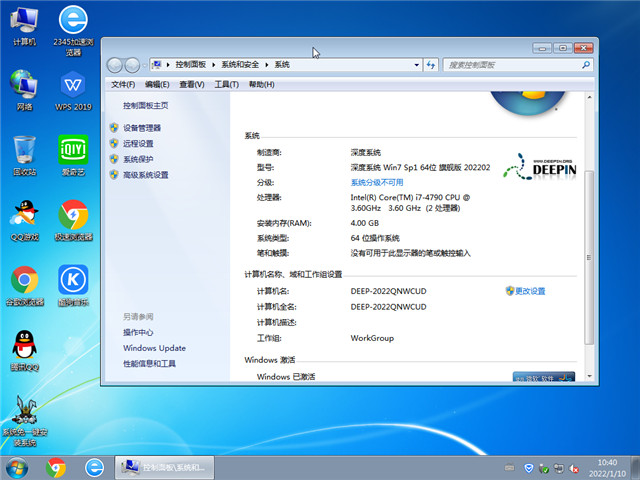Open the 2345 browser desktop icon
Image resolution: width=640 pixels, height=480 pixels.
(72, 20)
